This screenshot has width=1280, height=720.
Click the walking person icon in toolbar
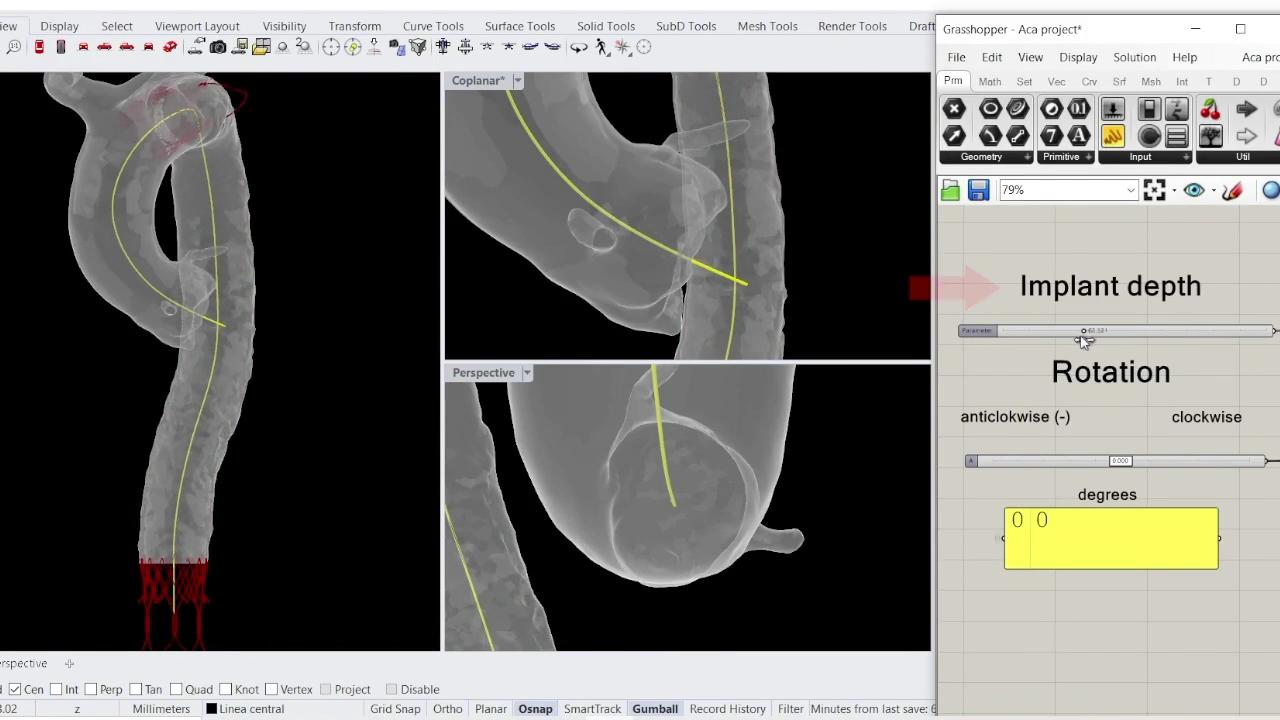pyautogui.click(x=601, y=47)
